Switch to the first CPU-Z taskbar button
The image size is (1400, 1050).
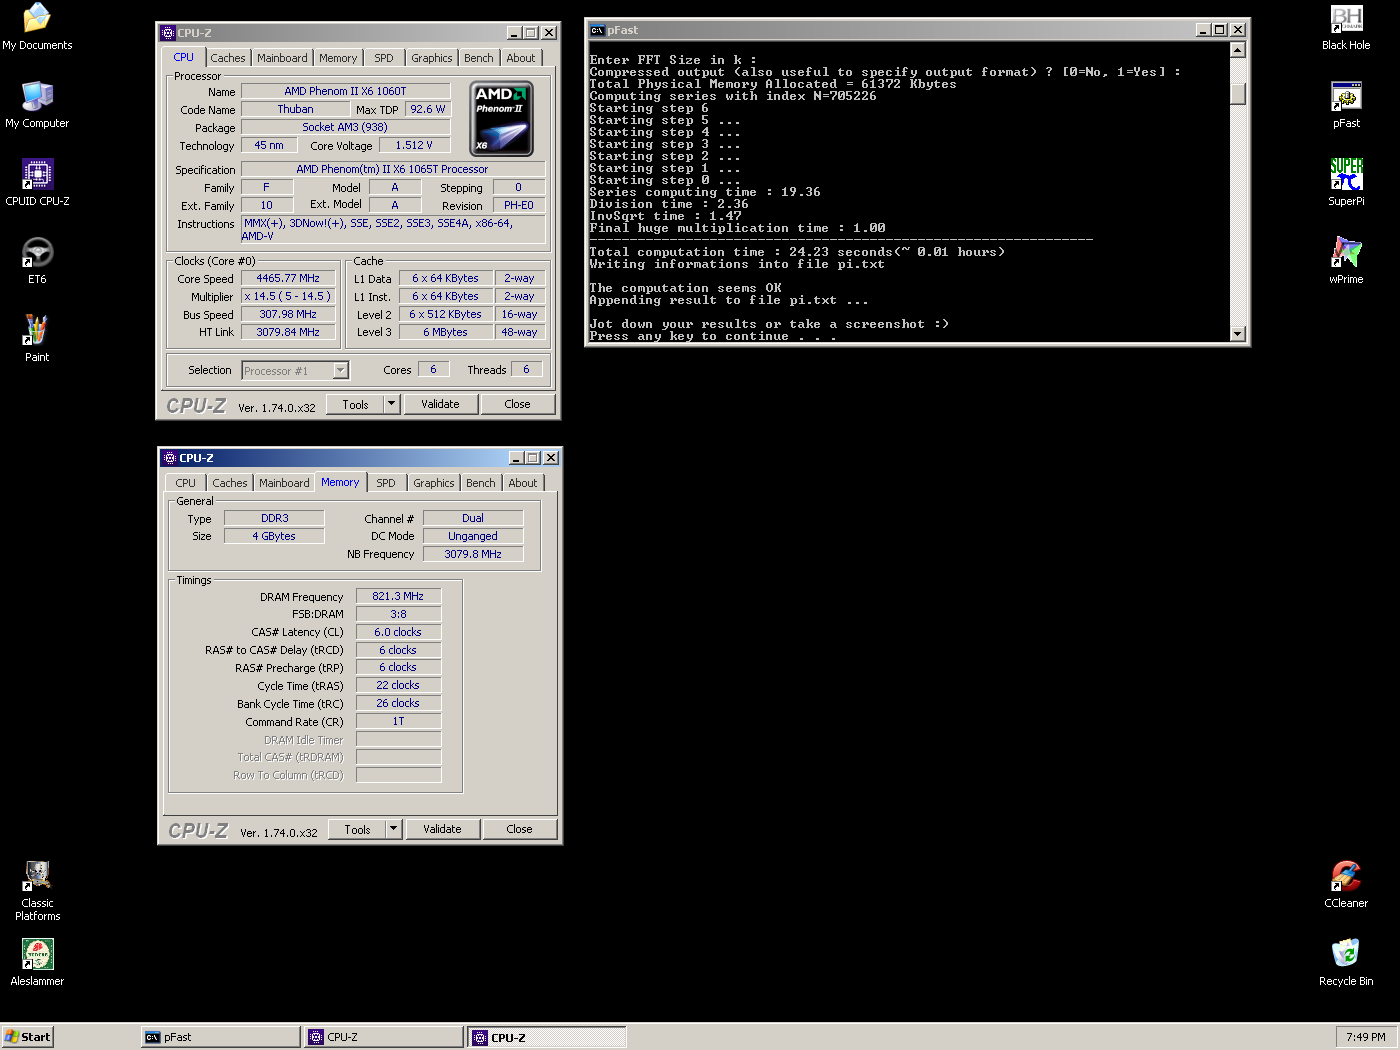[384, 1037]
